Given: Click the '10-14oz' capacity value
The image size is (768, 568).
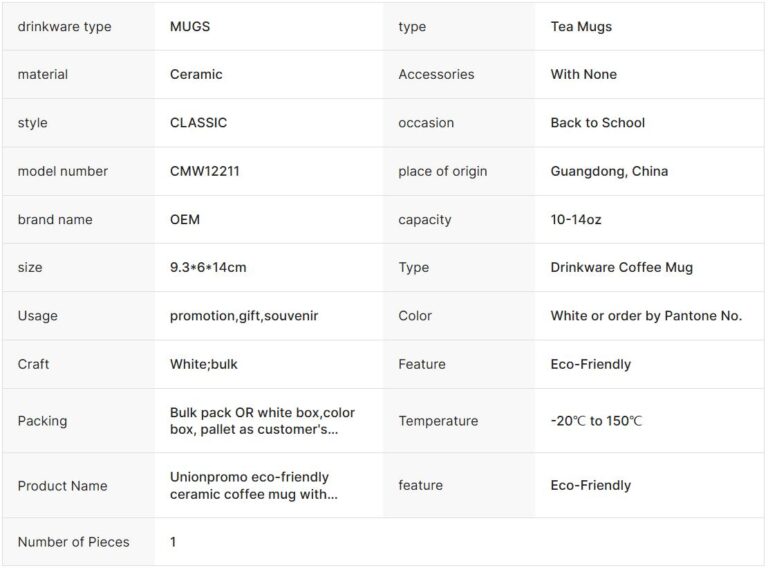Looking at the screenshot, I should (576, 219).
